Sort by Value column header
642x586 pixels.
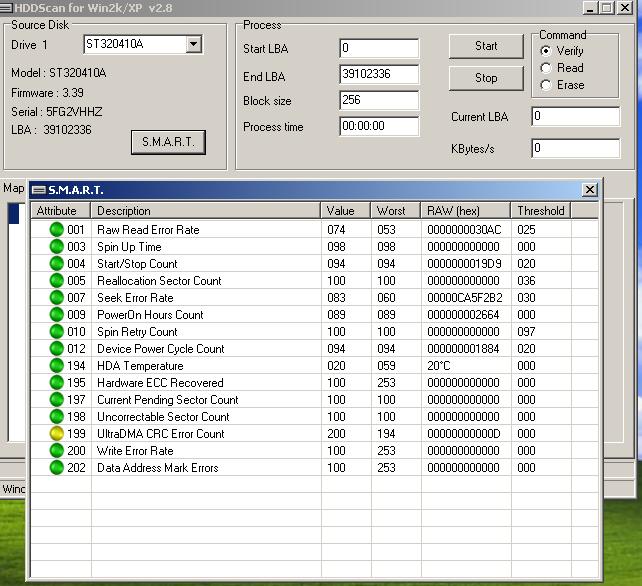click(x=346, y=210)
